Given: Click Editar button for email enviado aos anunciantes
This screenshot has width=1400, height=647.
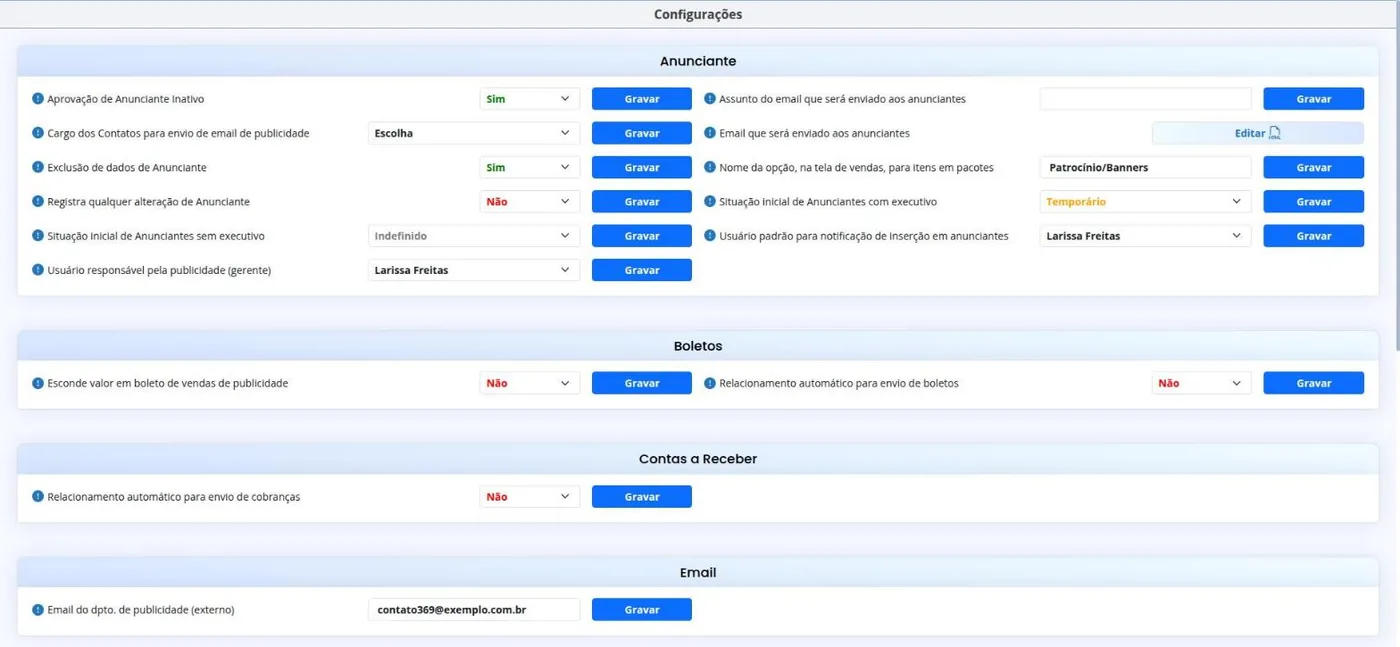Looking at the screenshot, I should tap(1258, 133).
